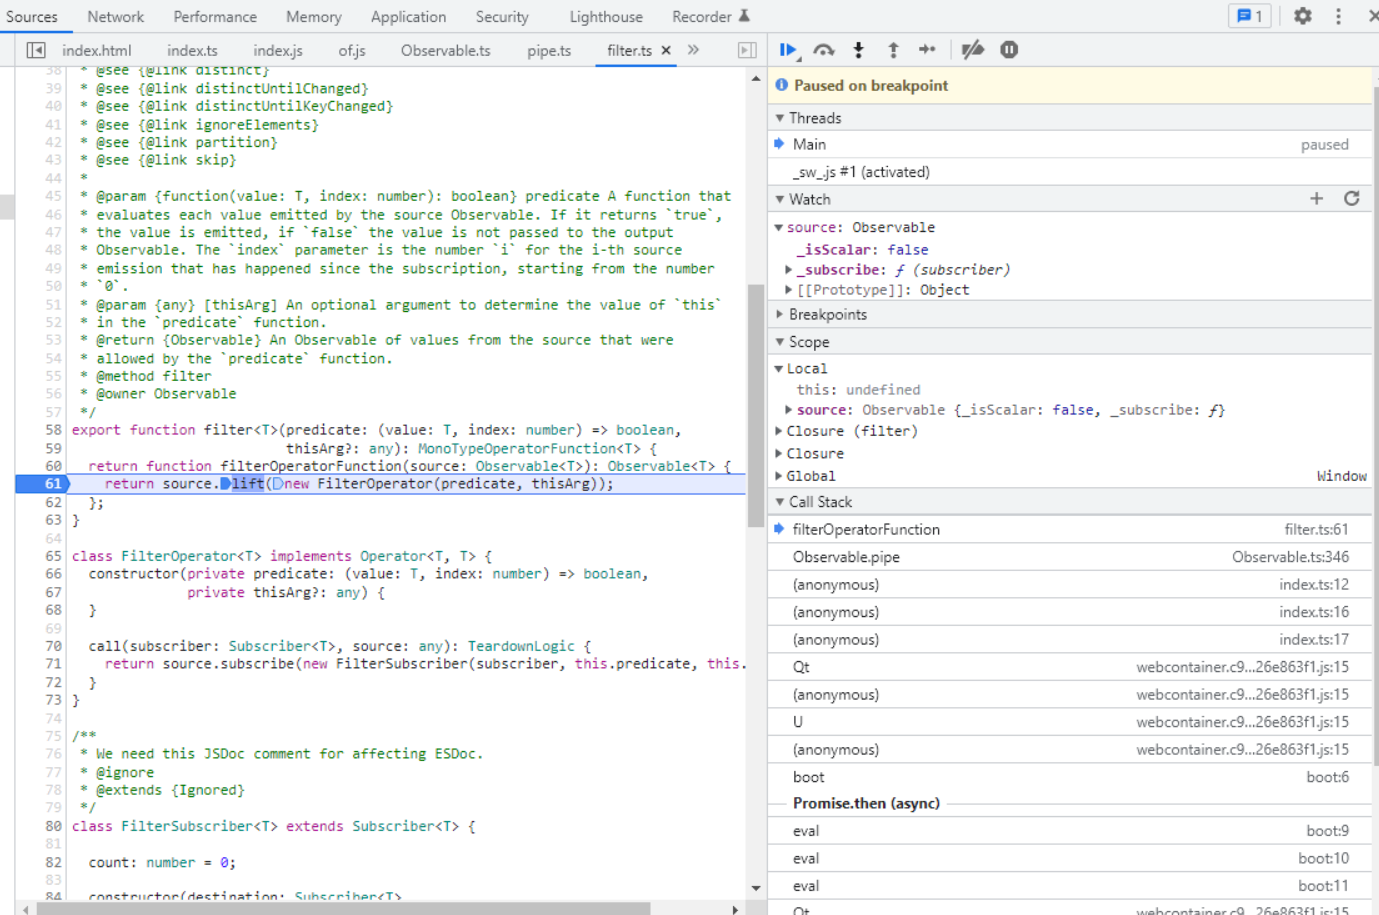This screenshot has width=1379, height=915.
Task: Open of.js file tab
Action: [x=352, y=50]
